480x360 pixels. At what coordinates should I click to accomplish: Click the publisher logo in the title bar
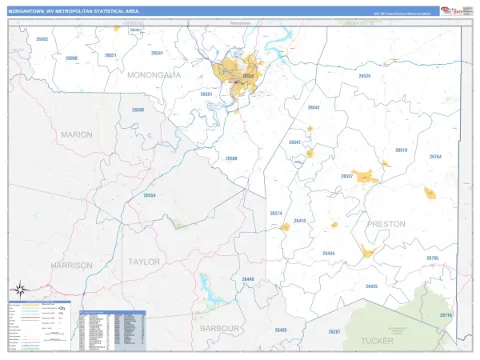[457, 11]
